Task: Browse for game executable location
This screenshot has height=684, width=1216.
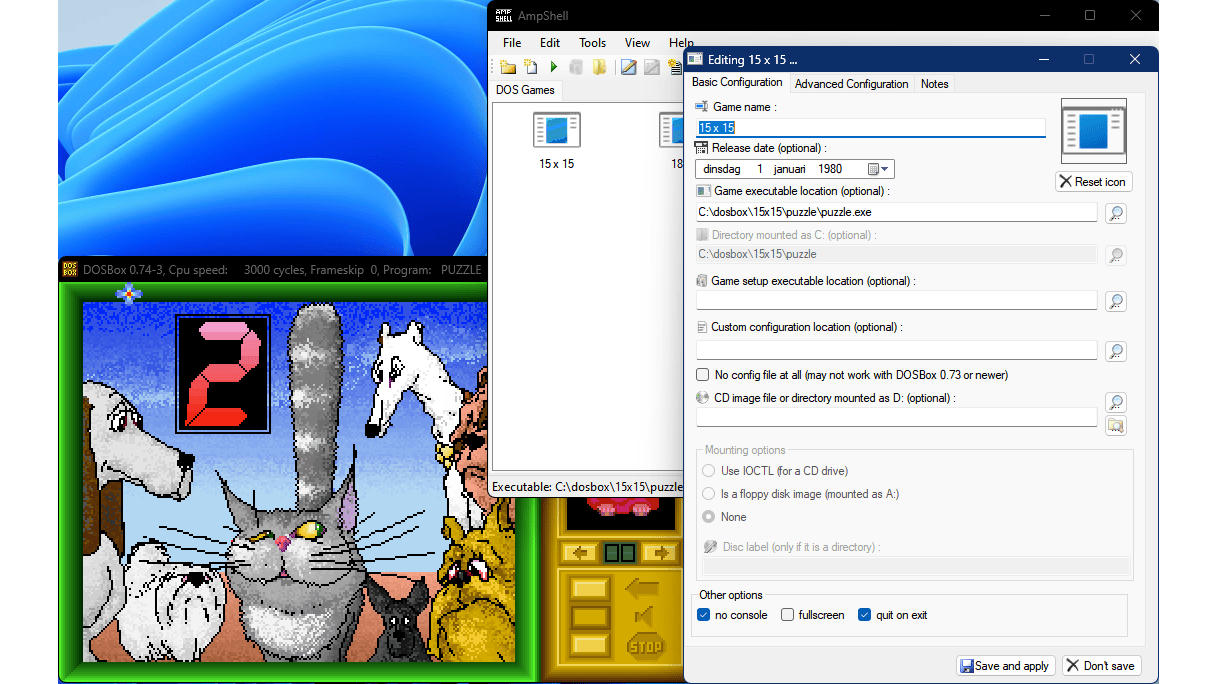Action: pyautogui.click(x=1116, y=213)
